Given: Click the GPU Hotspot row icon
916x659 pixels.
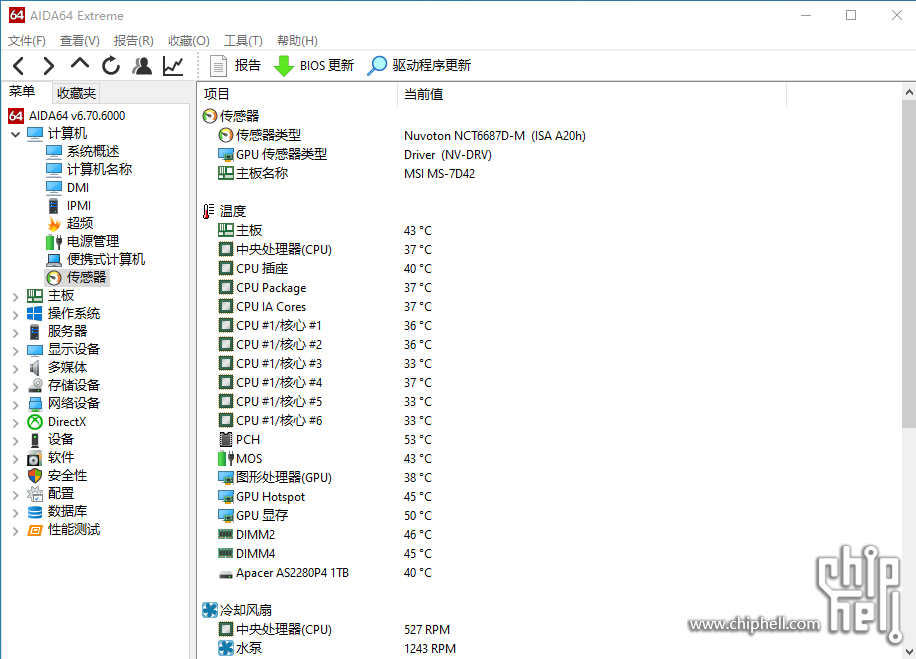Looking at the screenshot, I should 225,497.
